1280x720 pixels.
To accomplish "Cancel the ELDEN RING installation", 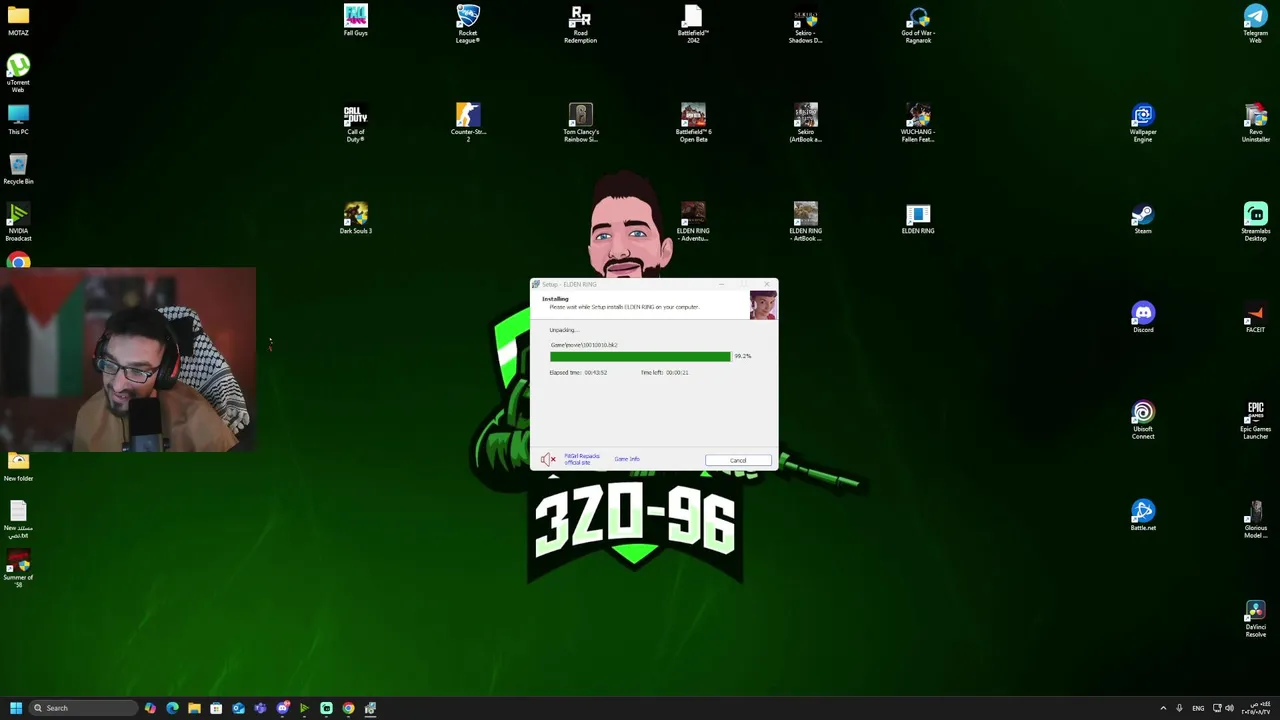I will 738,460.
